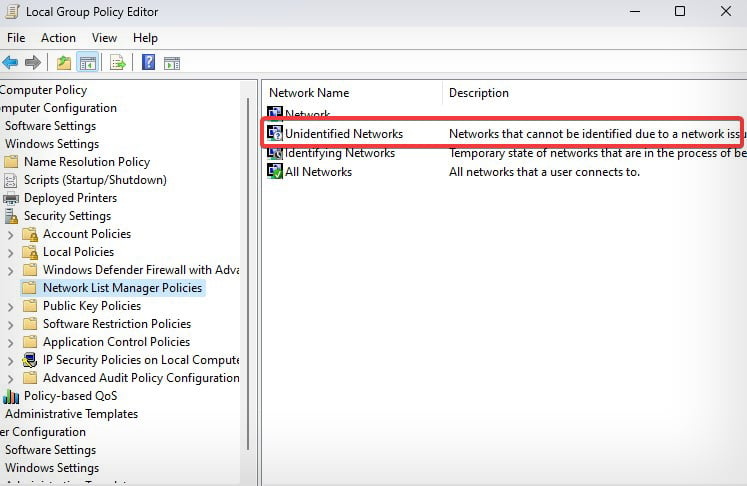The image size is (747, 486).
Task: Toggle the Show/Hide Action Pane icon
Action: 172,63
